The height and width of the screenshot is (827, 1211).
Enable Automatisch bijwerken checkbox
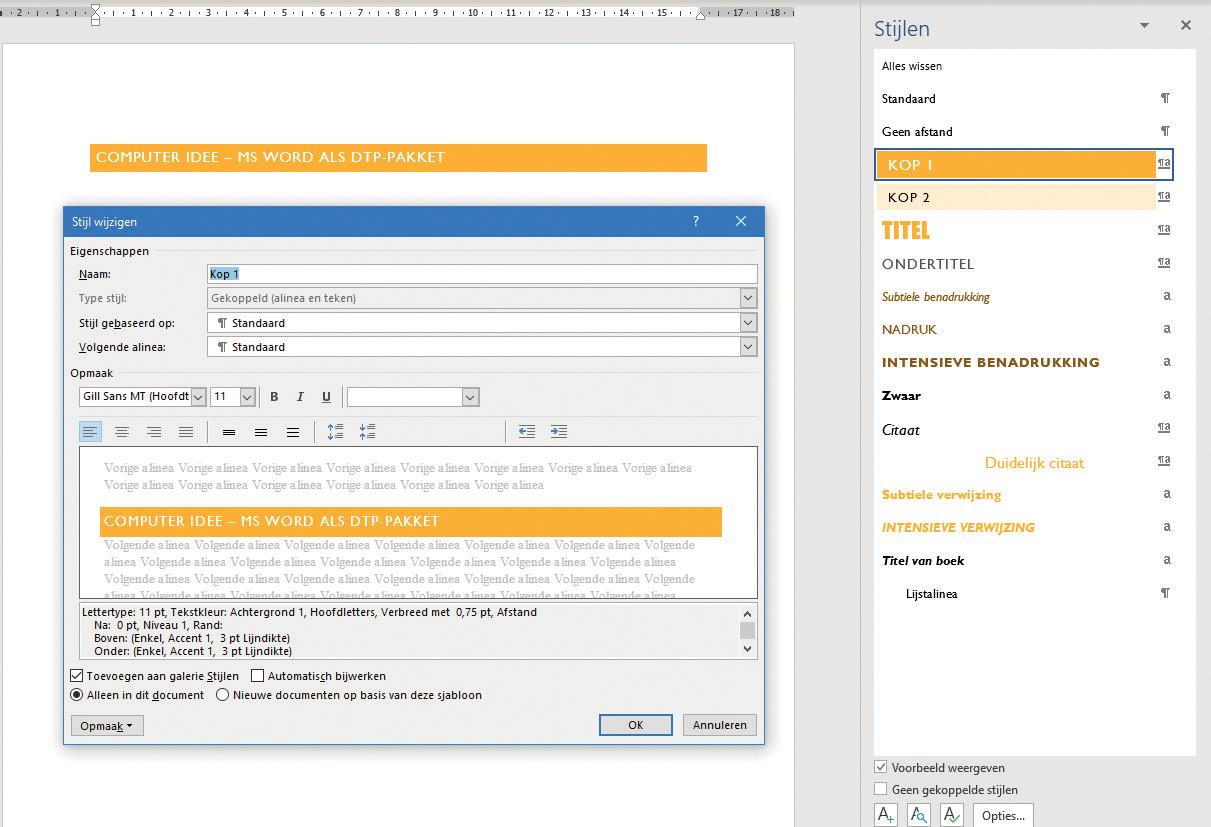point(257,676)
